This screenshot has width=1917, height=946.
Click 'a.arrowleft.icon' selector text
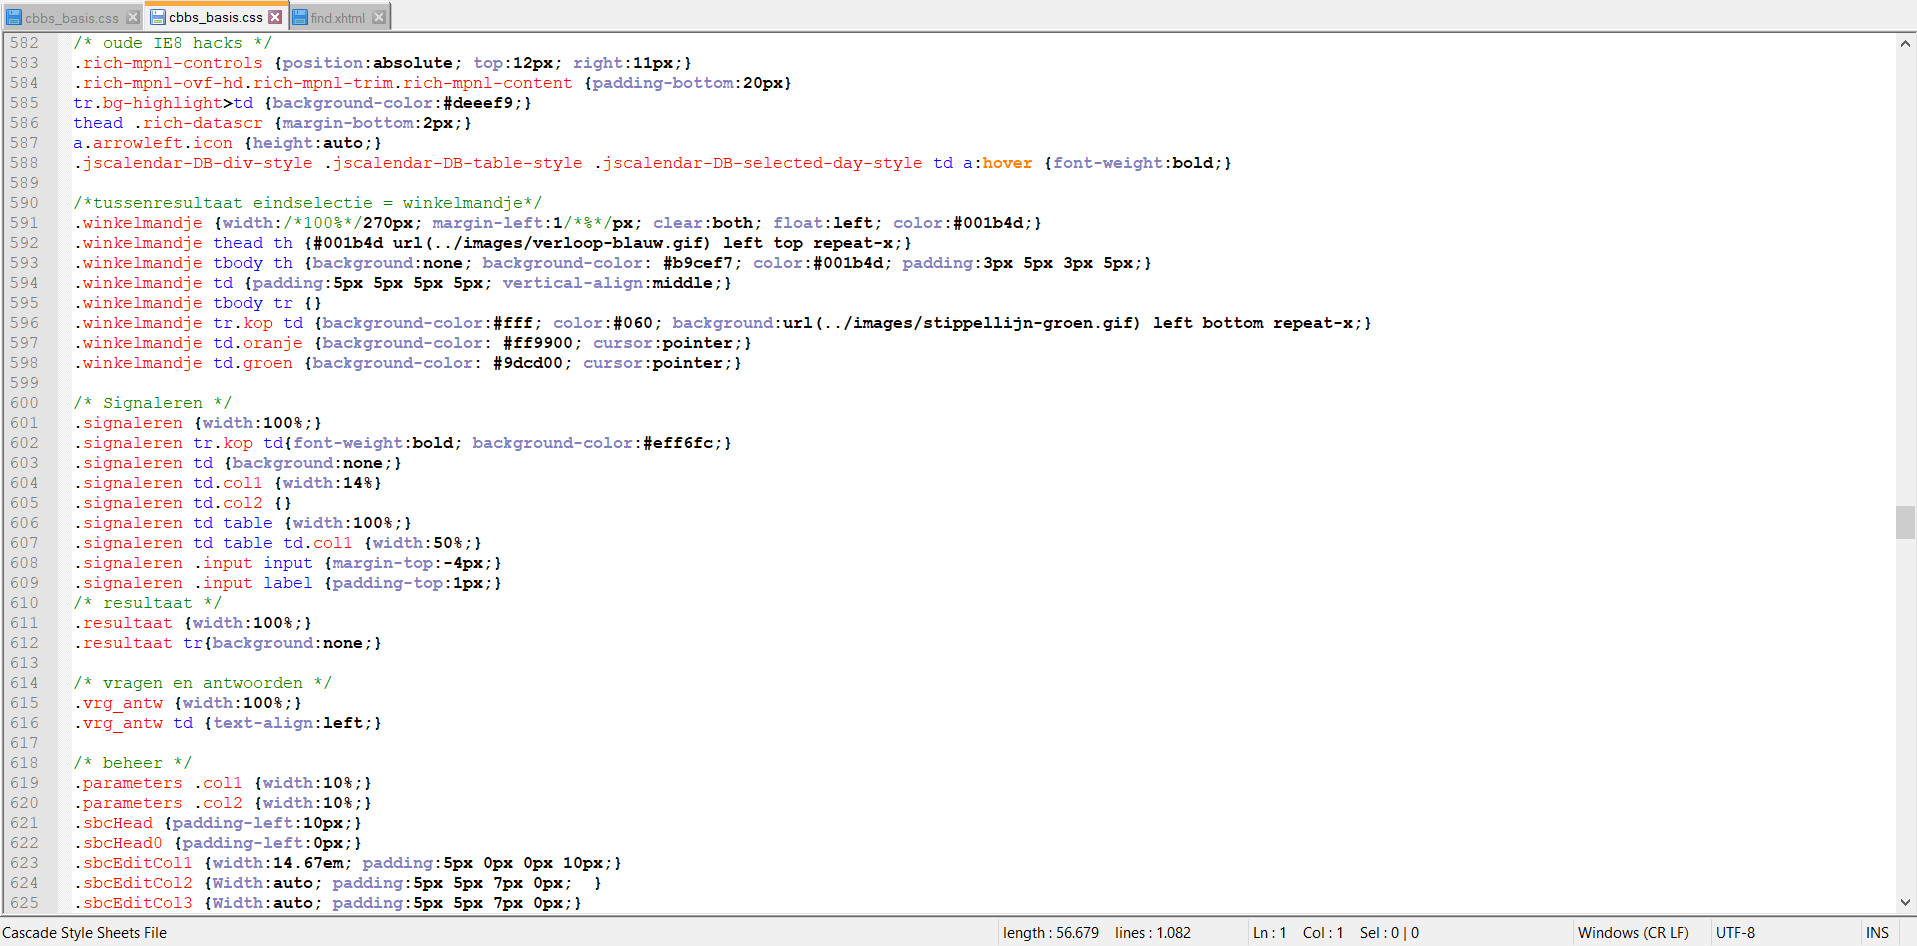click(x=152, y=143)
